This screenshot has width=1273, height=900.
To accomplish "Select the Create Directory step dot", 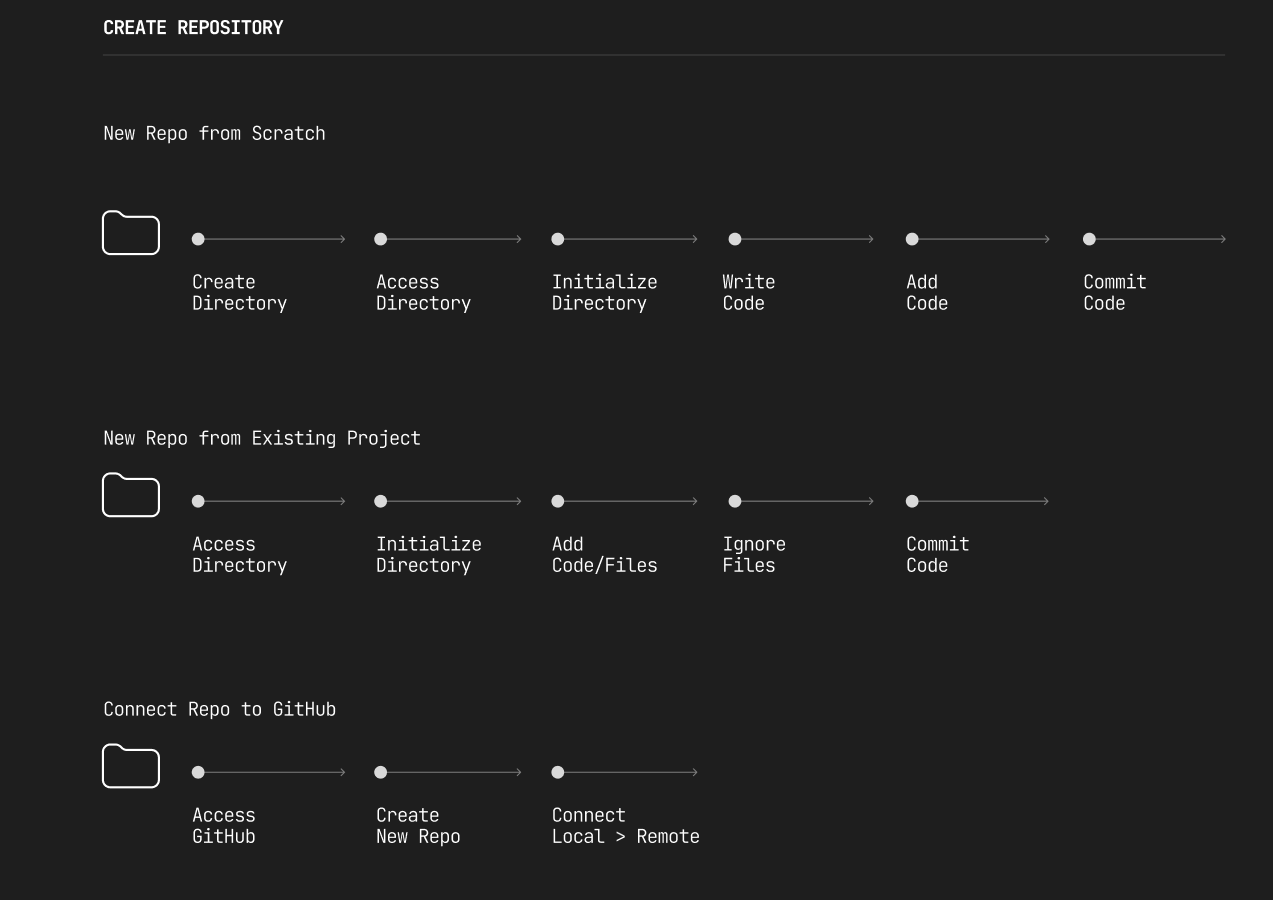I will (198, 239).
